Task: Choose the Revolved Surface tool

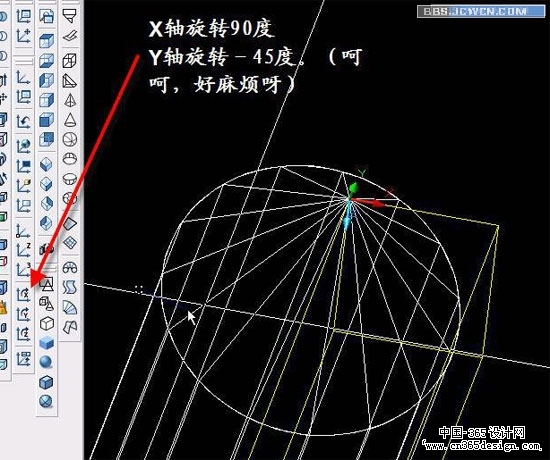Action: [x=70, y=268]
